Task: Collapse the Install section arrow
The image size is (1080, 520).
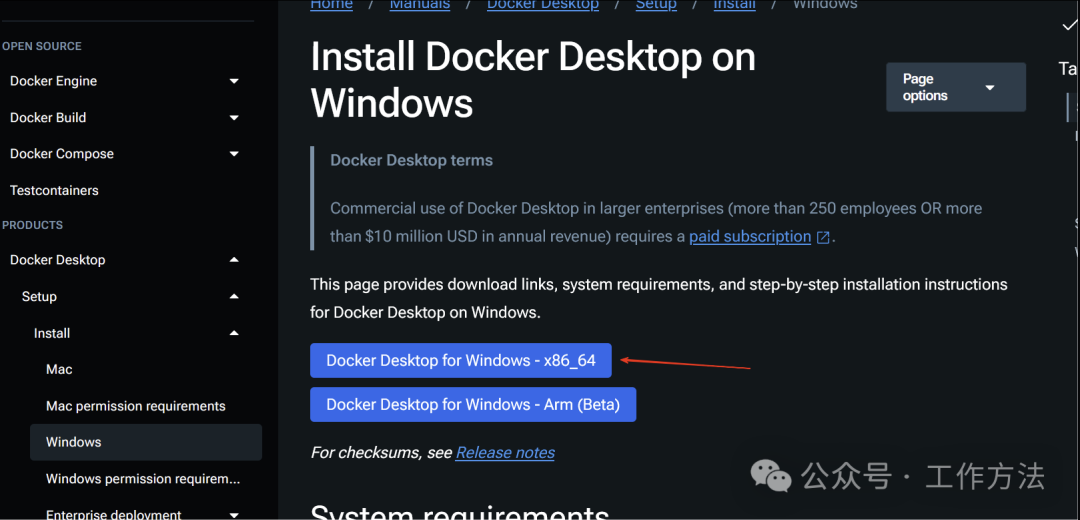Action: point(234,333)
